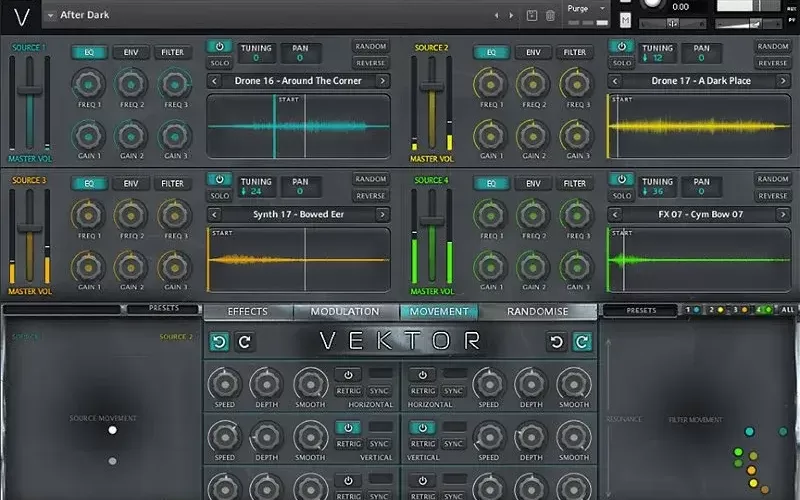This screenshot has width=800, height=500.
Task: Switch to the Randomise tab
Action: pyautogui.click(x=537, y=312)
